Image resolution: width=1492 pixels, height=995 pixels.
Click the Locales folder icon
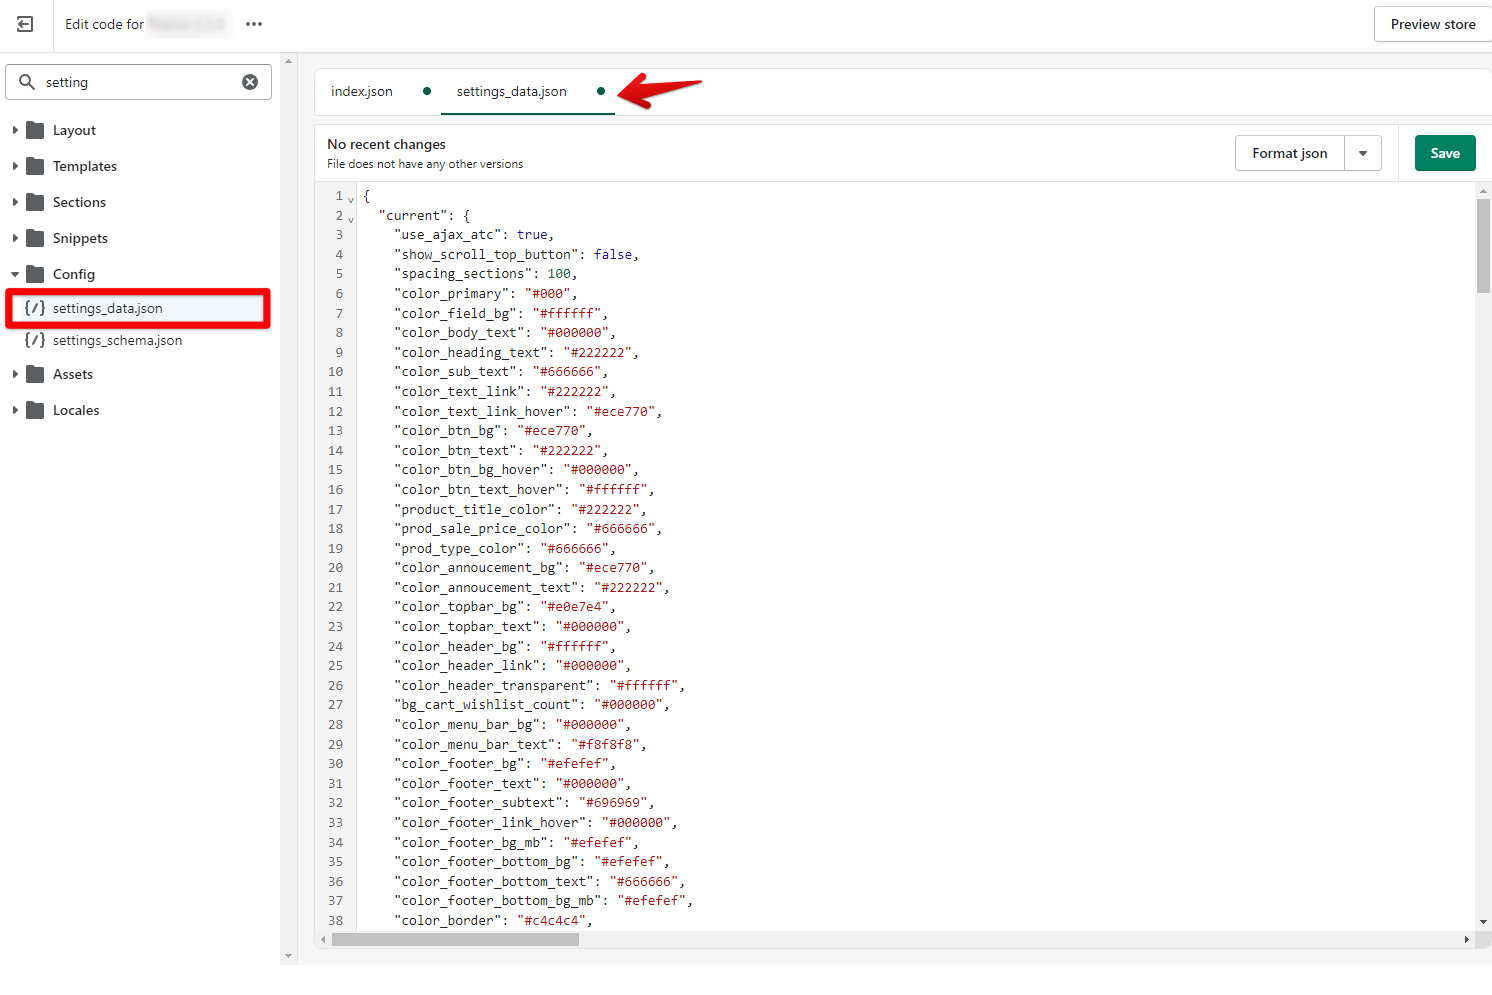pyautogui.click(x=35, y=410)
